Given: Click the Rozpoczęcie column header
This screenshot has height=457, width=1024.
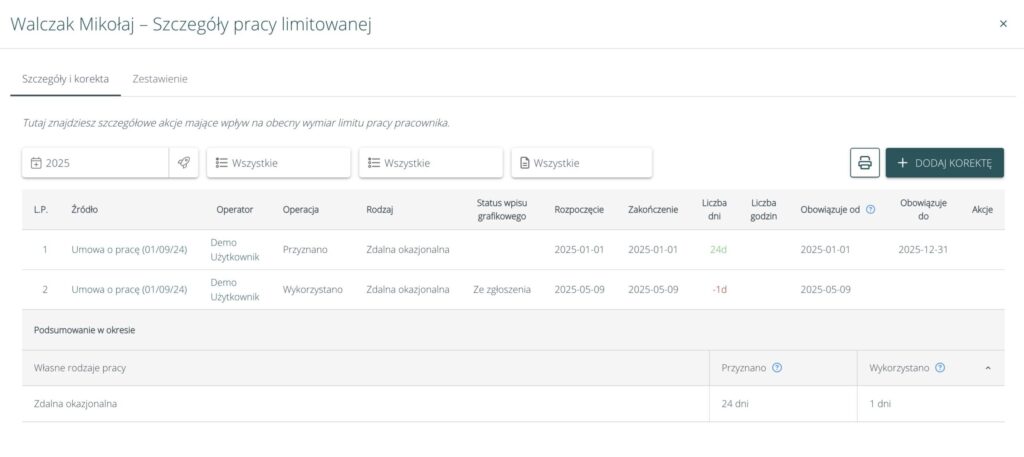Looking at the screenshot, I should (x=579, y=210).
